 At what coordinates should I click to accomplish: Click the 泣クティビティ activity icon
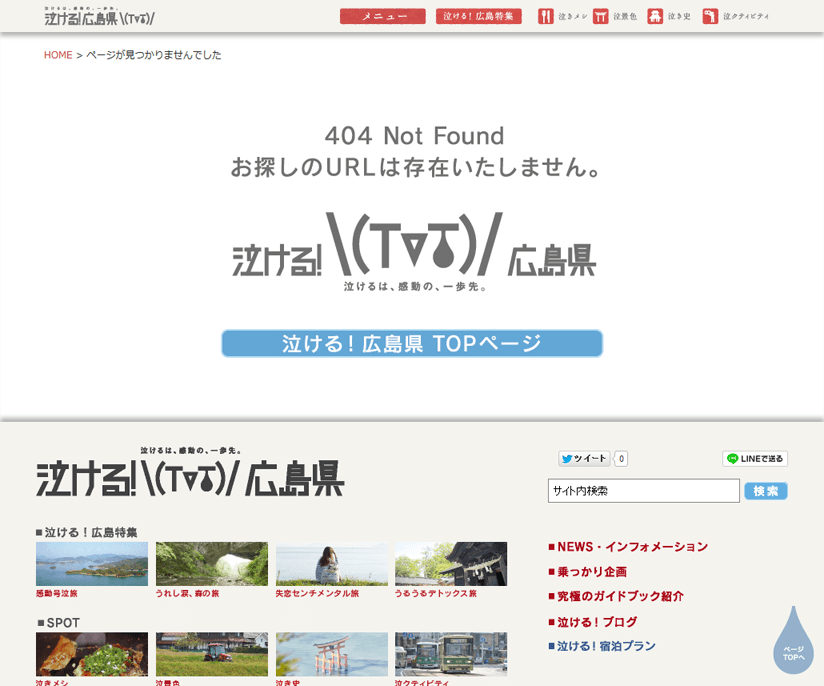pyautogui.click(x=710, y=16)
